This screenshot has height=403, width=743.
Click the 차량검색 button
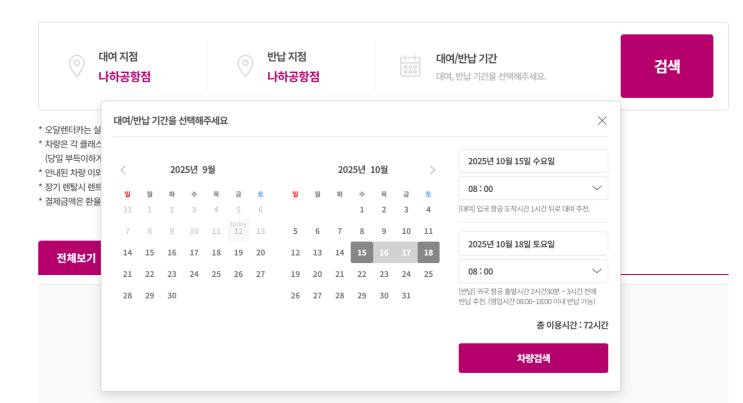[x=533, y=358]
